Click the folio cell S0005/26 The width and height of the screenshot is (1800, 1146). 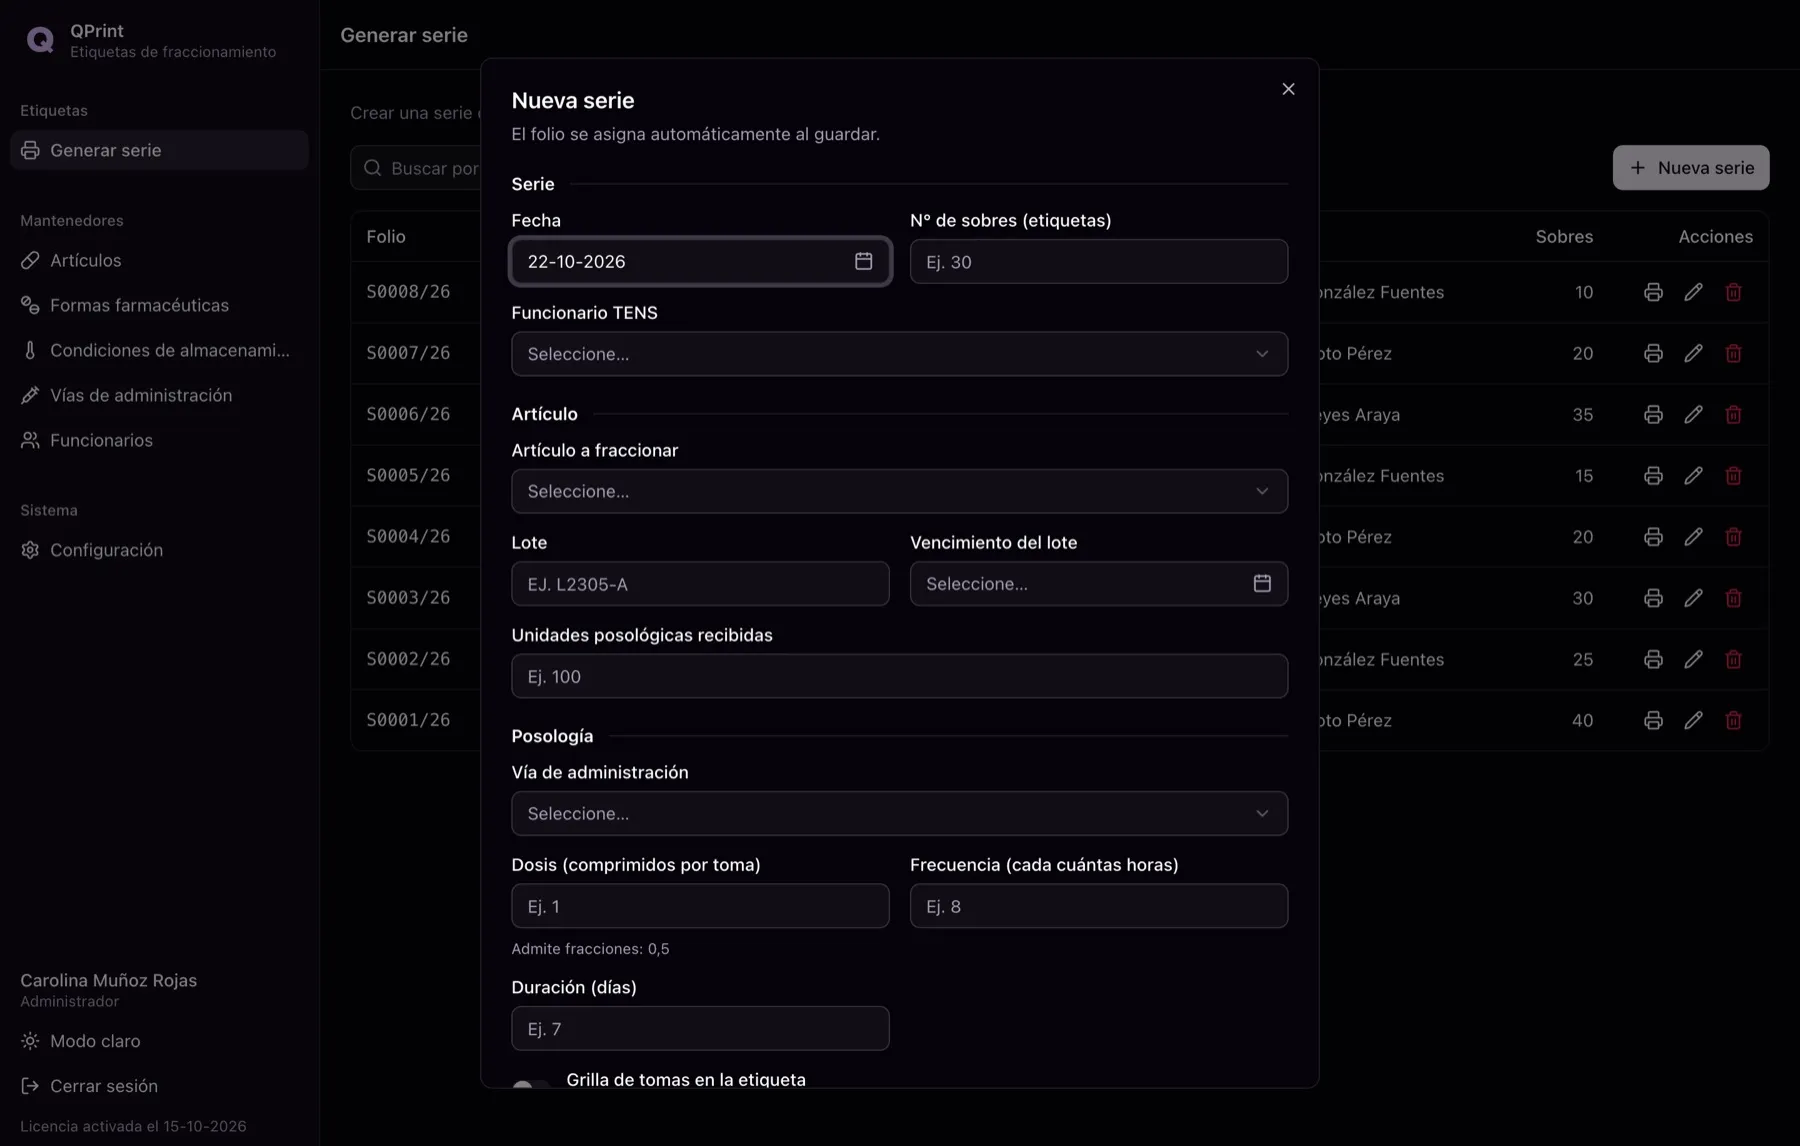408,475
